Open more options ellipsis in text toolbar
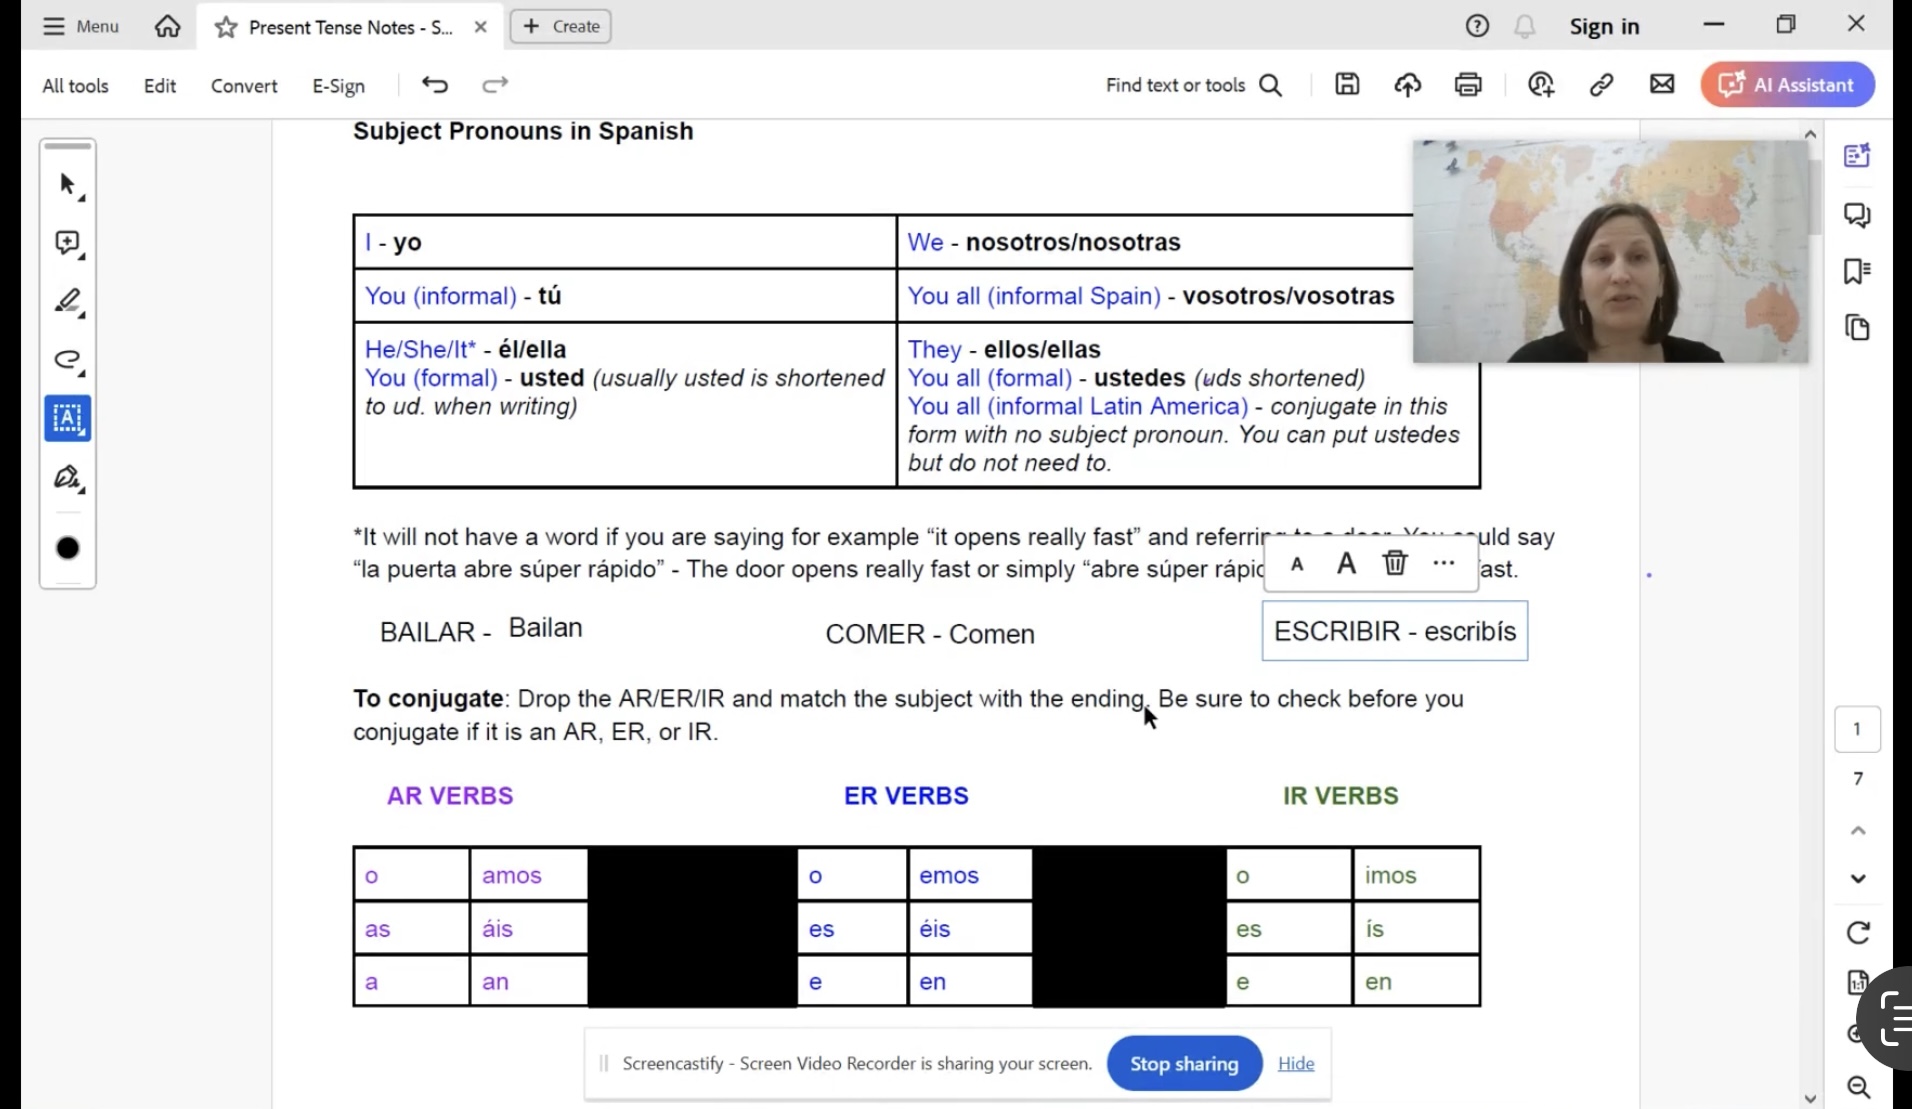Screen dimensions: 1912x1109 1443,563
